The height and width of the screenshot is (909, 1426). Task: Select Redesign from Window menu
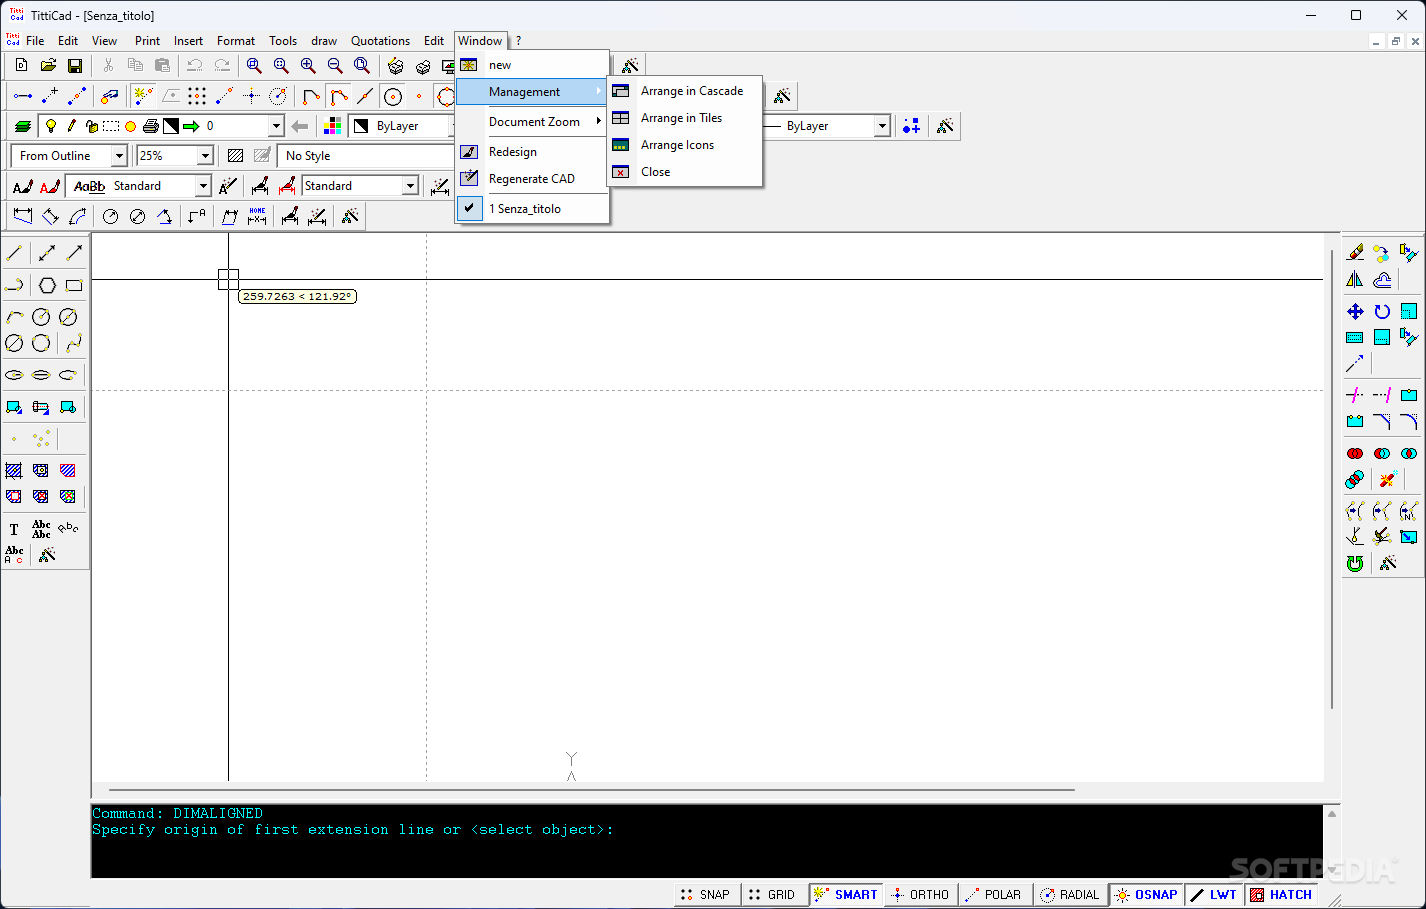click(532, 152)
